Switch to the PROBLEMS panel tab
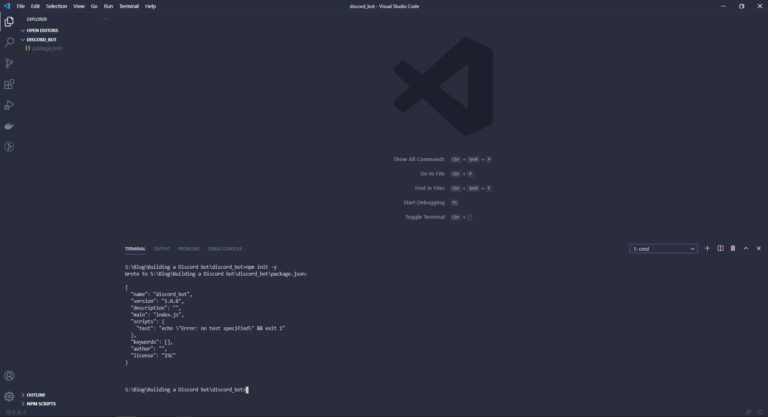 point(189,248)
